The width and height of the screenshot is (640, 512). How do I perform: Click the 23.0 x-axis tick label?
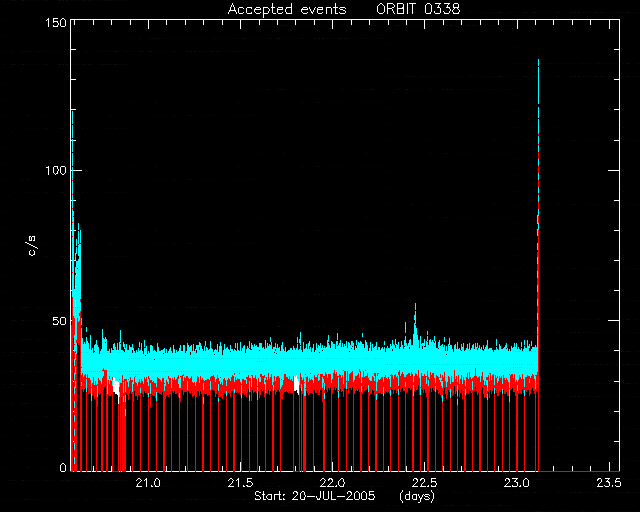pyautogui.click(x=517, y=483)
